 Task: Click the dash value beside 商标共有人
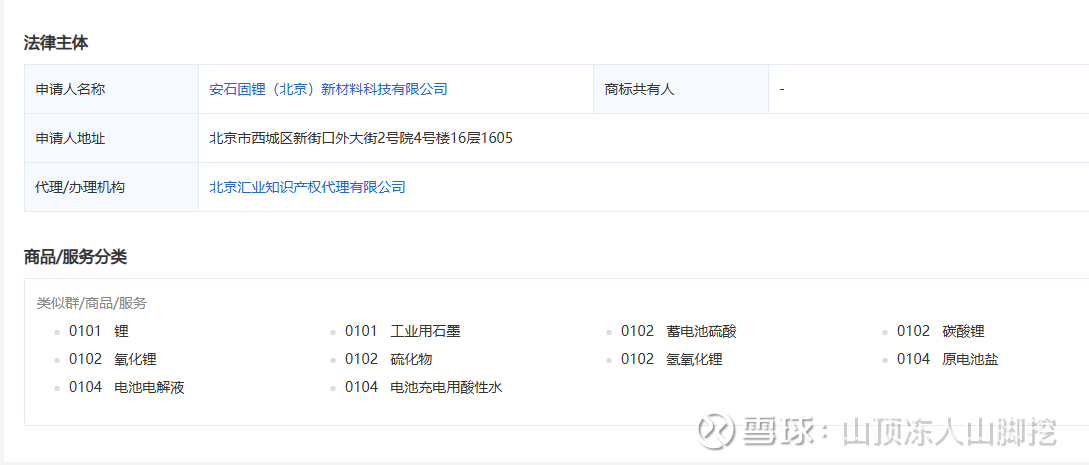click(782, 90)
